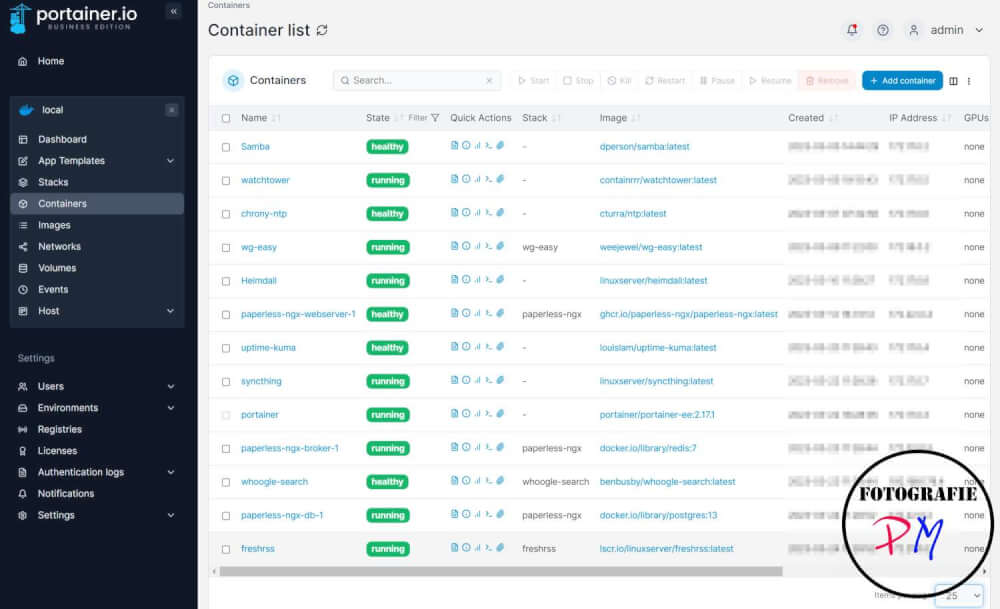Refresh the container list via reload icon
The image size is (1000, 609).
[x=322, y=30]
